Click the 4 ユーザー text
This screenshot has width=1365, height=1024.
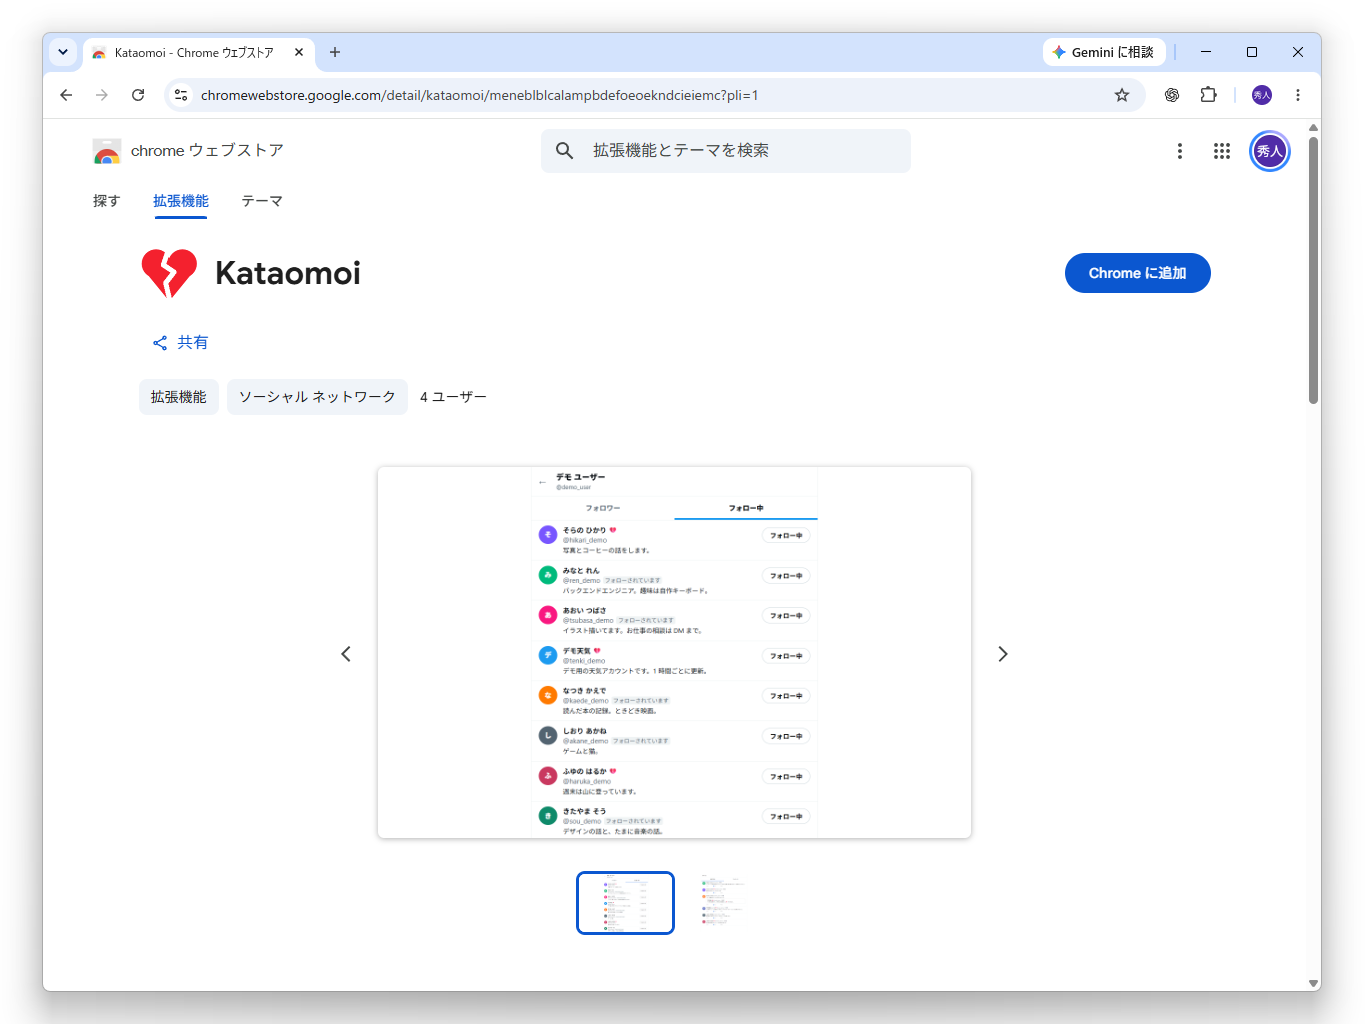coord(453,397)
